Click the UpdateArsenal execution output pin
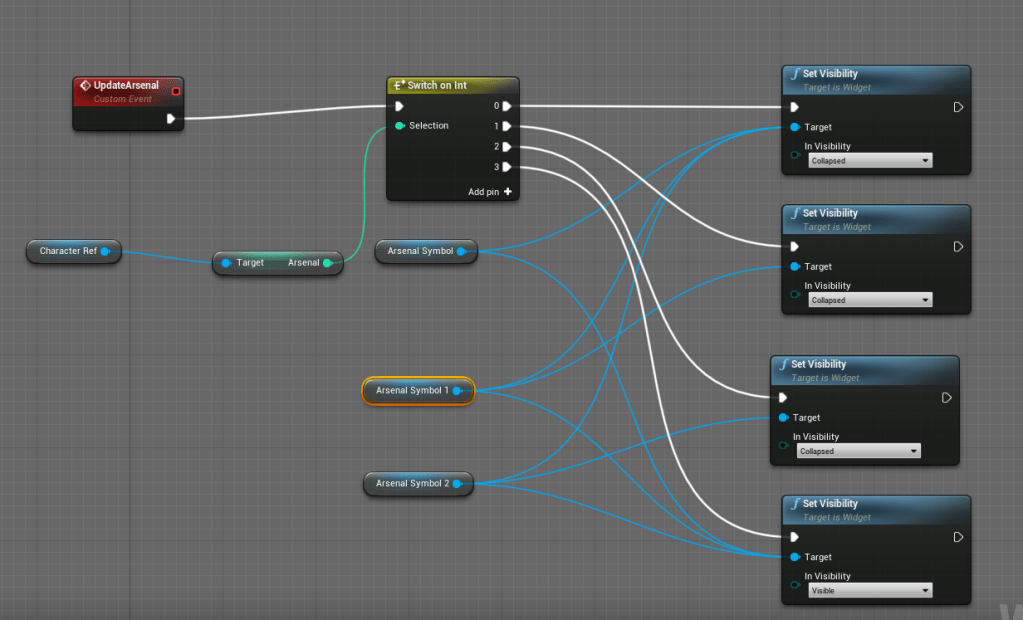This screenshot has width=1023, height=620. tap(171, 119)
